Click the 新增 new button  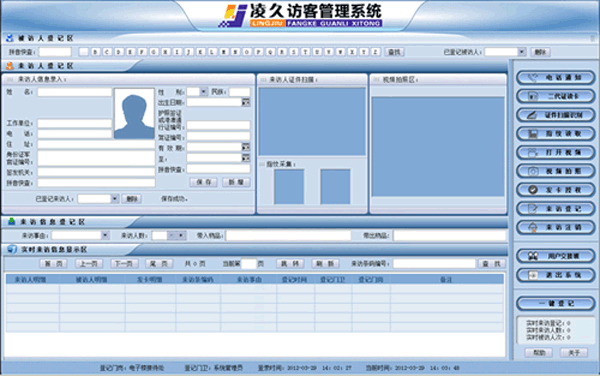click(x=236, y=182)
